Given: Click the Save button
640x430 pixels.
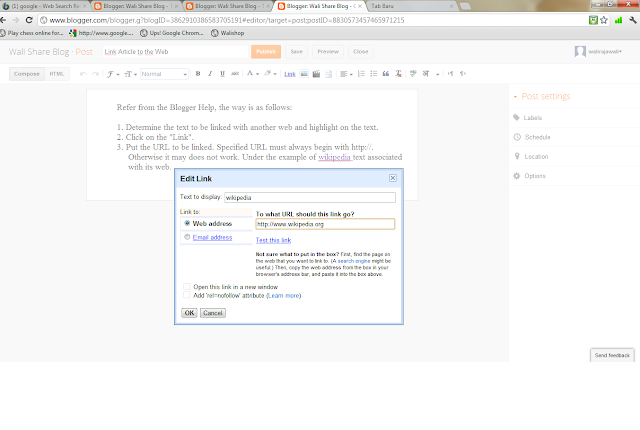Looking at the screenshot, I should (297, 51).
